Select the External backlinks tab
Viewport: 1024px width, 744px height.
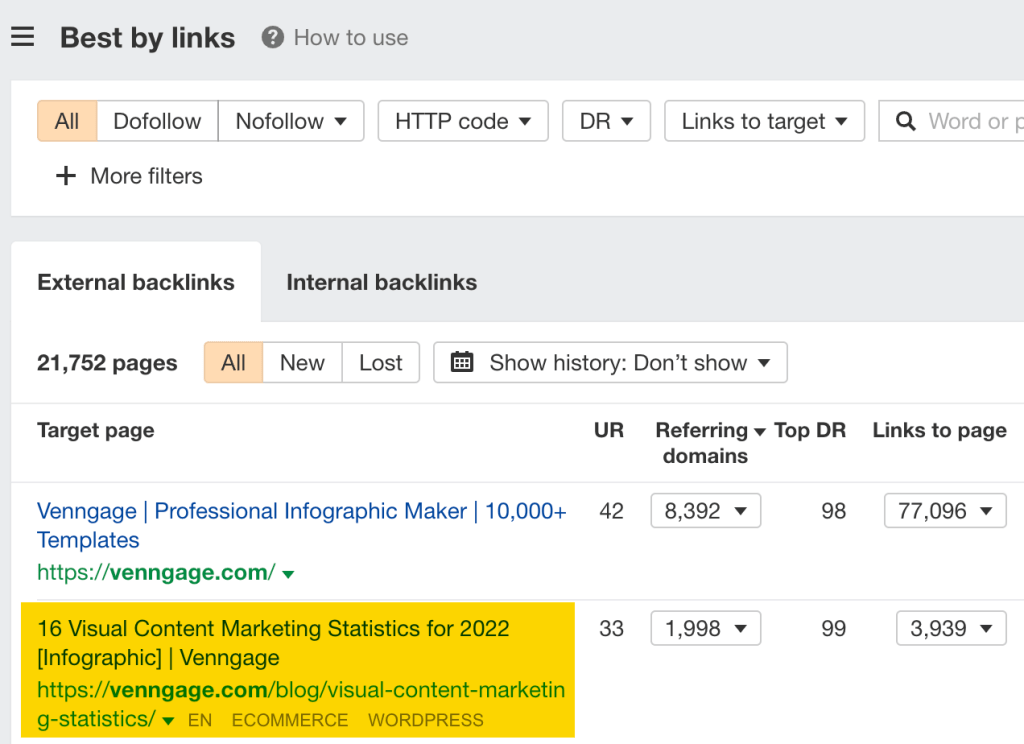[x=135, y=282]
